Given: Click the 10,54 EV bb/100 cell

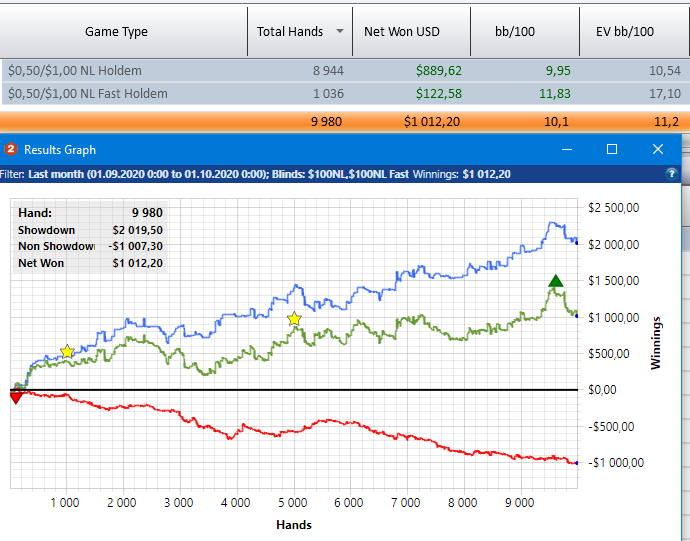Looking at the screenshot, I should coord(665,70).
